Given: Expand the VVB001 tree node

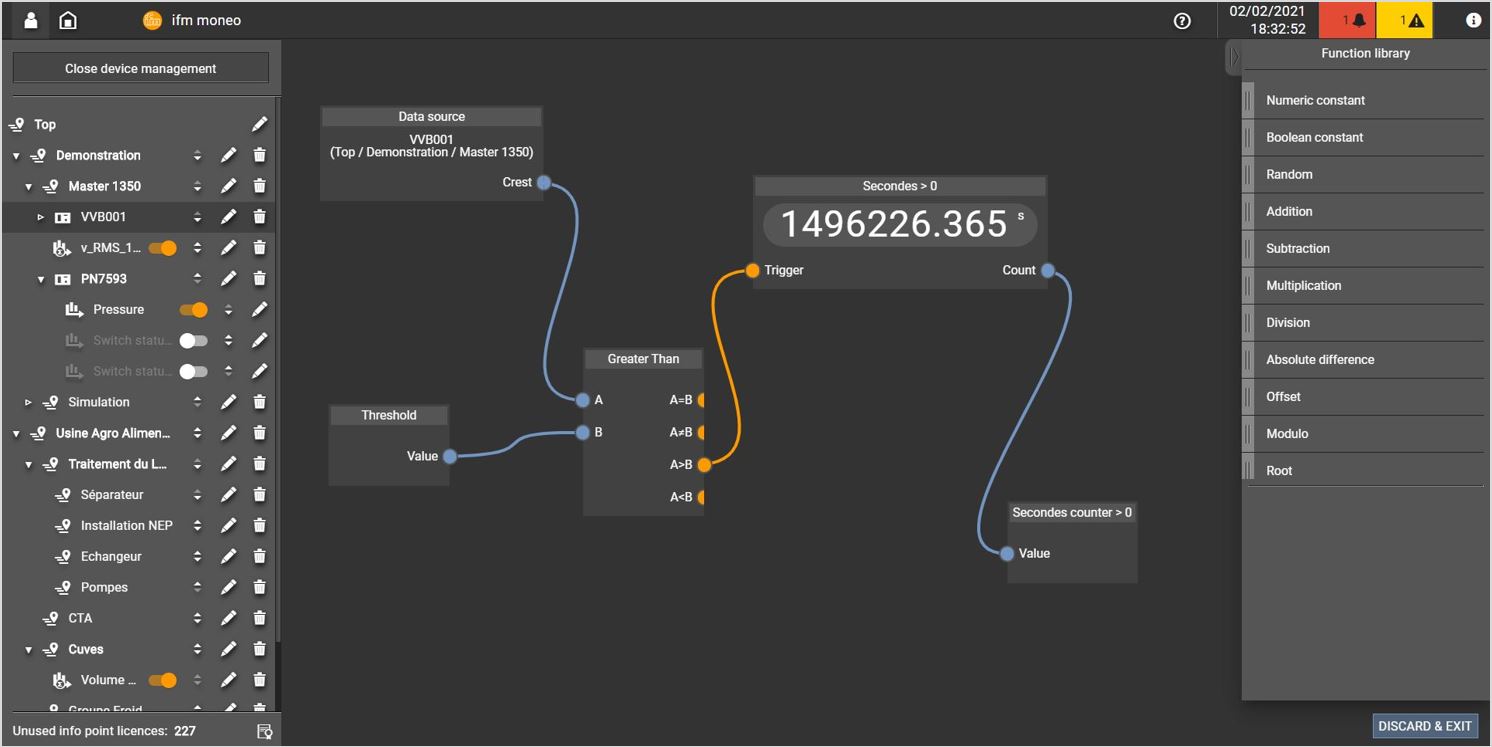Looking at the screenshot, I should (41, 217).
